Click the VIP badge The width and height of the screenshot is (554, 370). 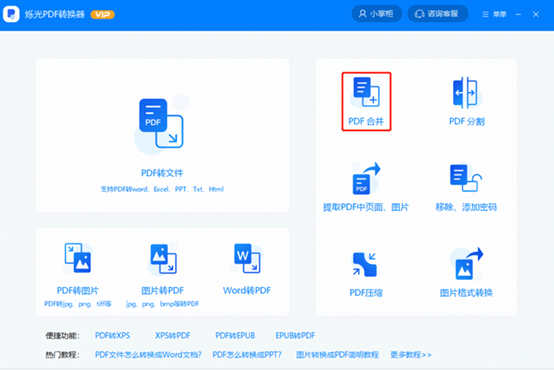click(102, 14)
